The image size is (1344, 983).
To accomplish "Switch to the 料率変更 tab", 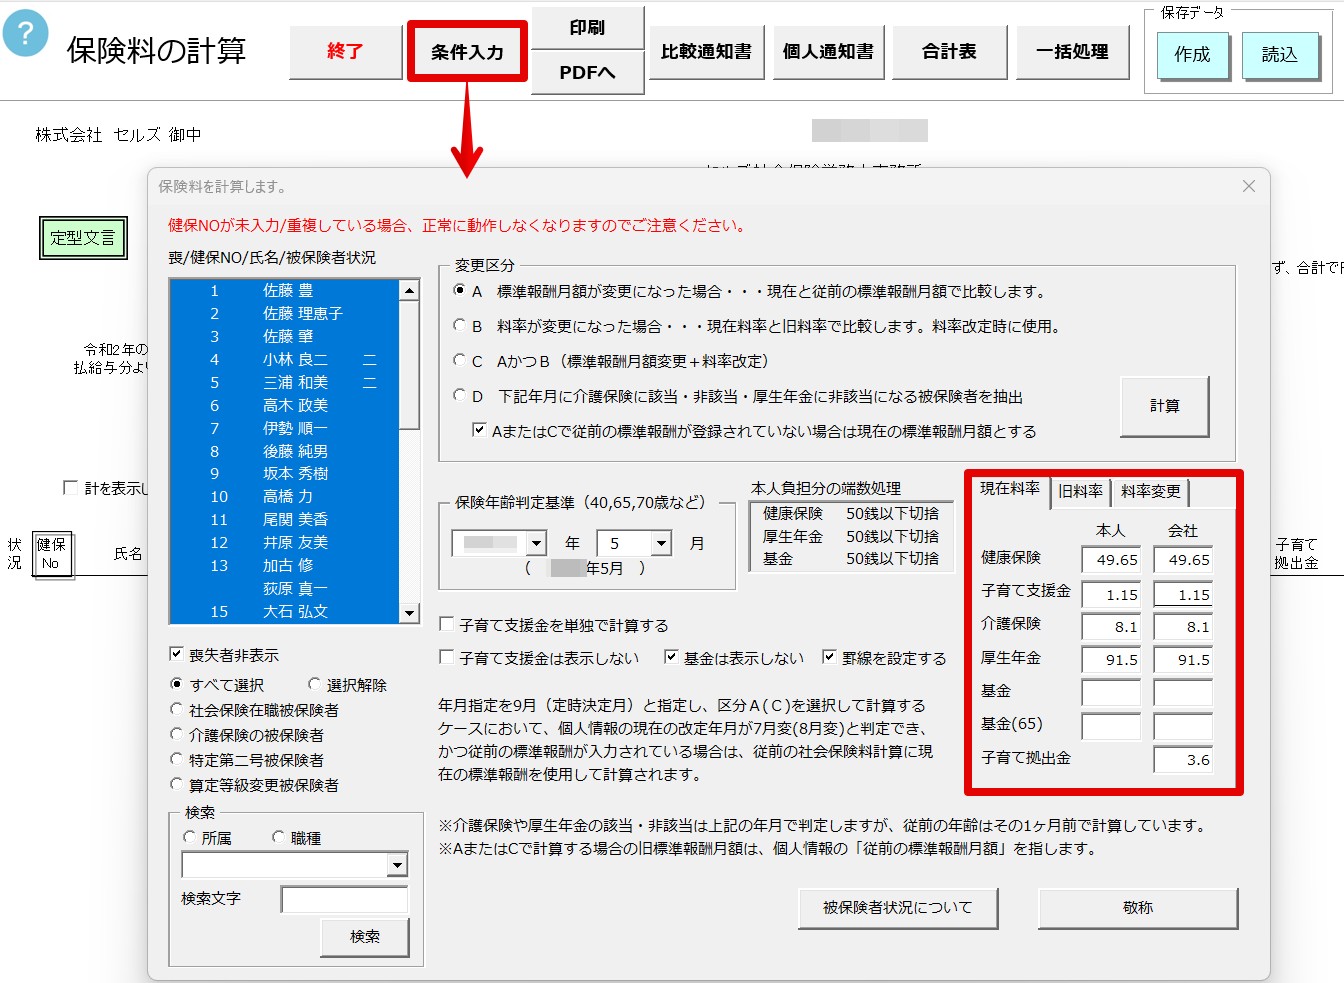I will (1150, 491).
